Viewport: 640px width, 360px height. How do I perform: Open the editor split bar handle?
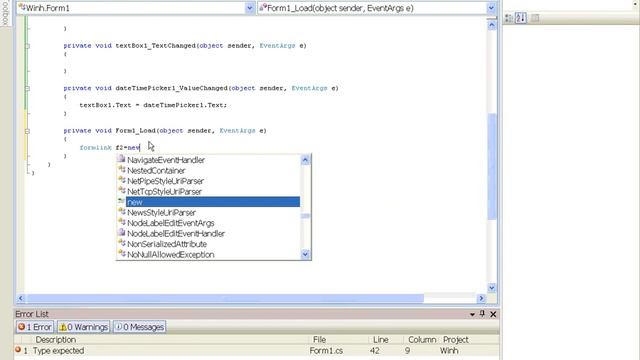point(491,18)
